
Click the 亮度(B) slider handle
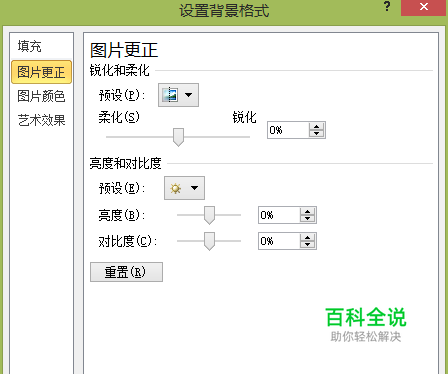209,215
